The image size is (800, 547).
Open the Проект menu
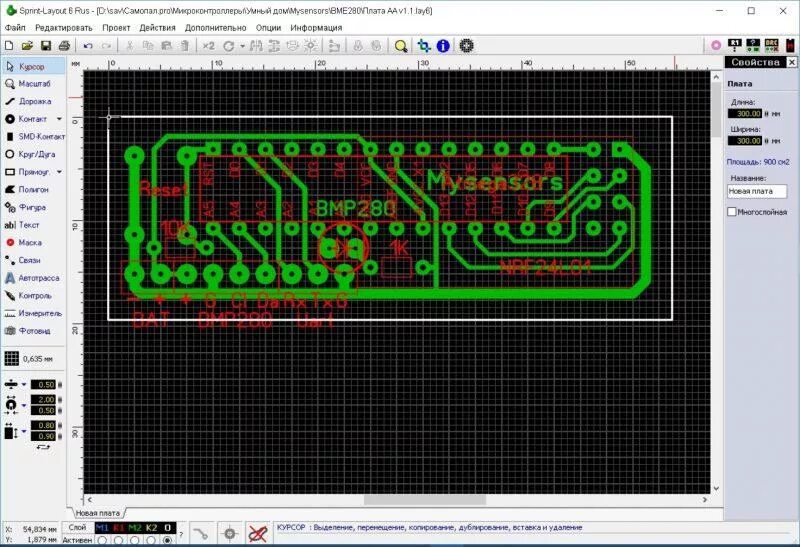[x=116, y=28]
